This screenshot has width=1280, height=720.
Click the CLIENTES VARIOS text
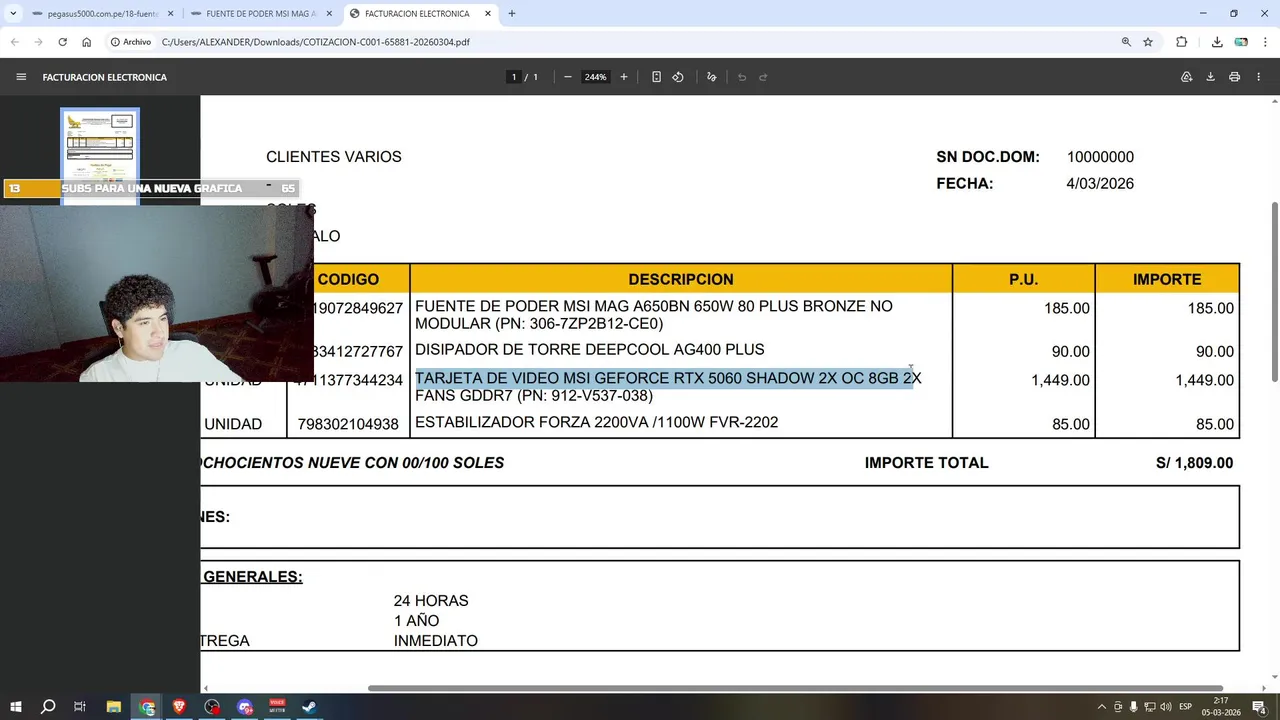coord(334,157)
